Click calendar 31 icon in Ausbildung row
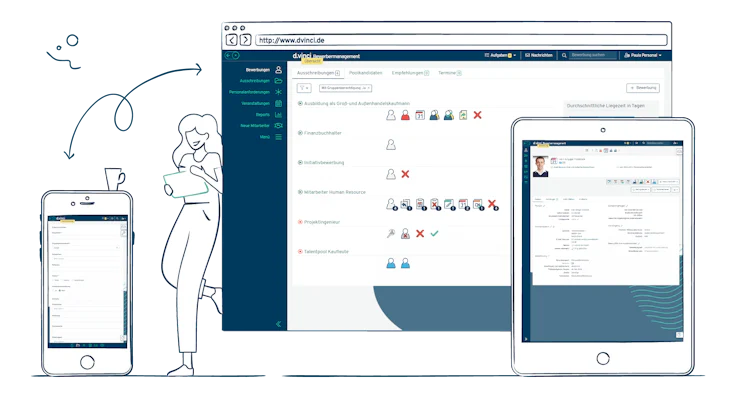The width and height of the screenshot is (736, 397). pos(420,115)
